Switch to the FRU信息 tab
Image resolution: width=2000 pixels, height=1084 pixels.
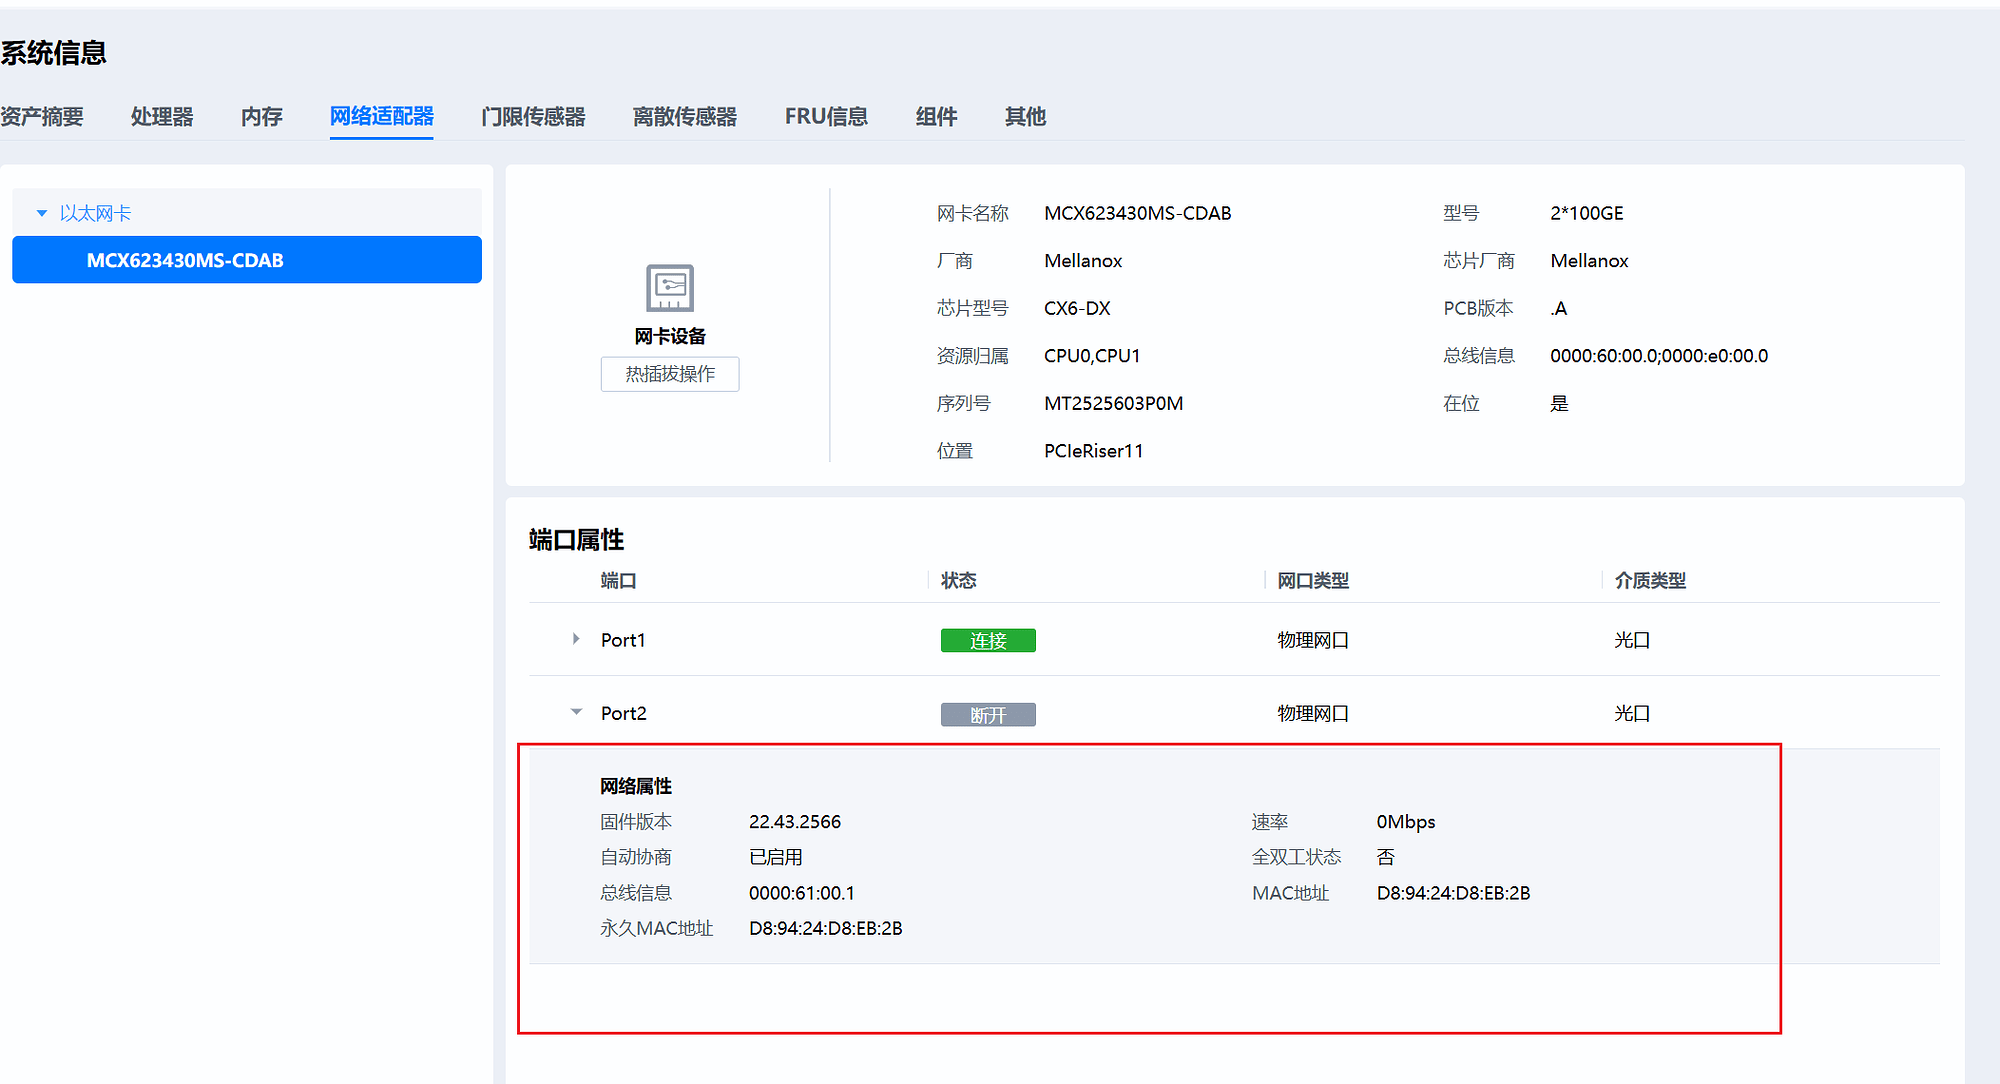click(x=826, y=117)
